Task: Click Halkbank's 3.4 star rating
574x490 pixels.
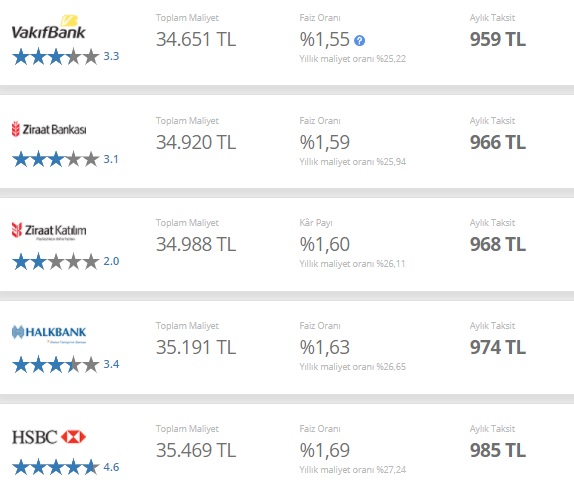Action: [x=66, y=364]
